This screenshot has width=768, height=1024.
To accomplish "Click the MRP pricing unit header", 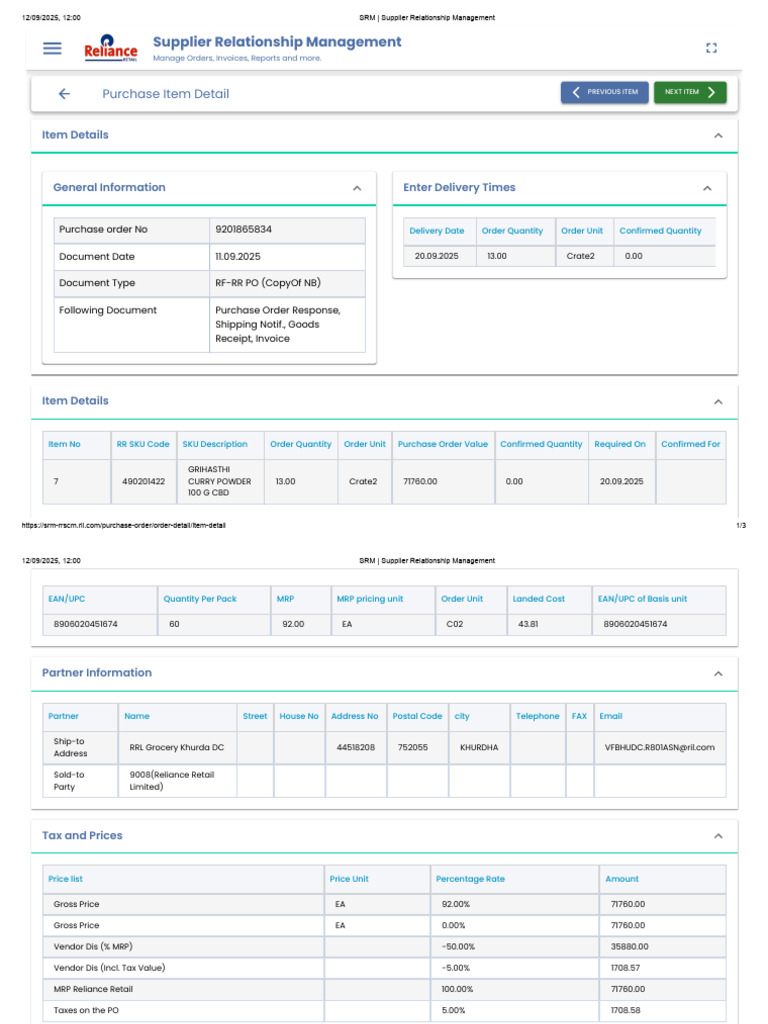I will click(370, 599).
